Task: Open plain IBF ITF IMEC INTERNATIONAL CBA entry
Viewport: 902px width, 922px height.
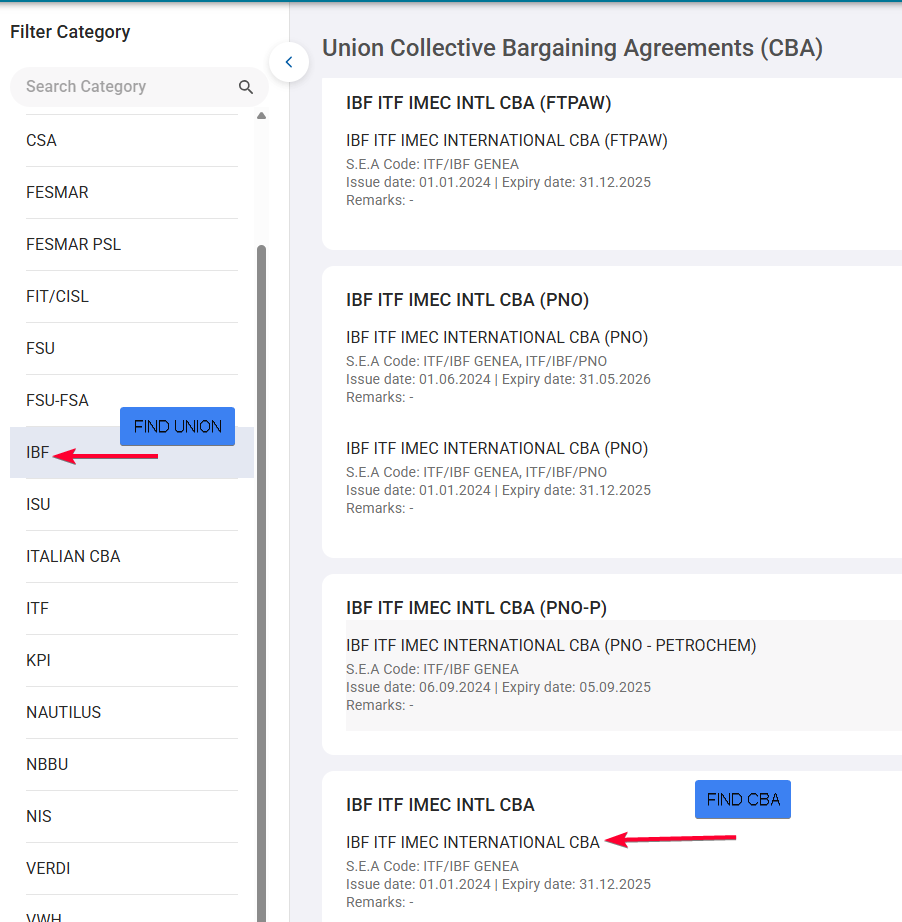Action: click(x=473, y=843)
